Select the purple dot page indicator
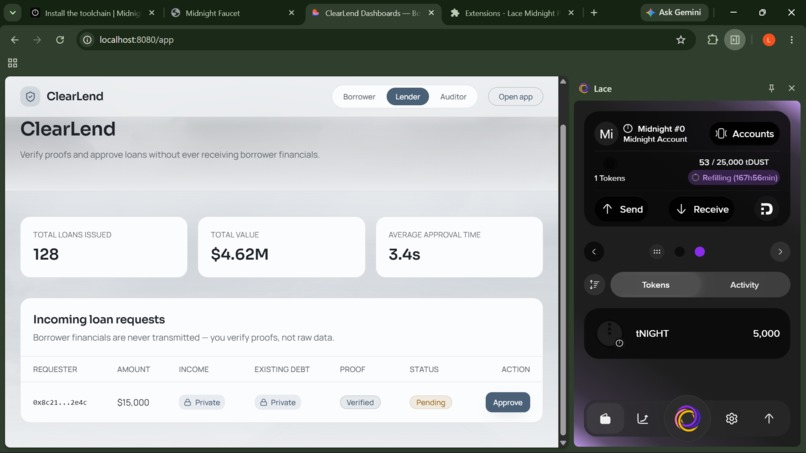Viewport: 806px width, 453px height. tap(700, 251)
